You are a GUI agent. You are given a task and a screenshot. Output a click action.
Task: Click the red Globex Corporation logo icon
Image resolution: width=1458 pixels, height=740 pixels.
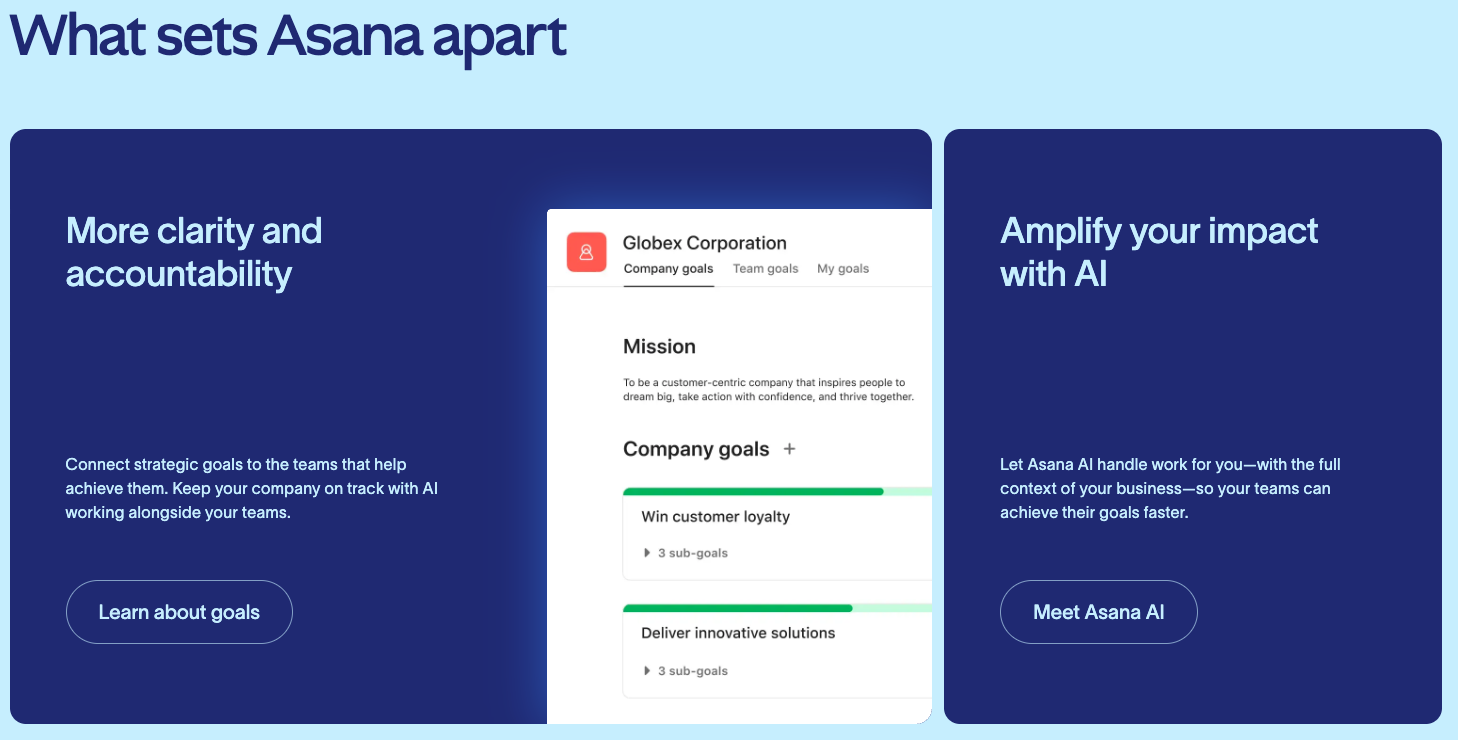(x=586, y=252)
